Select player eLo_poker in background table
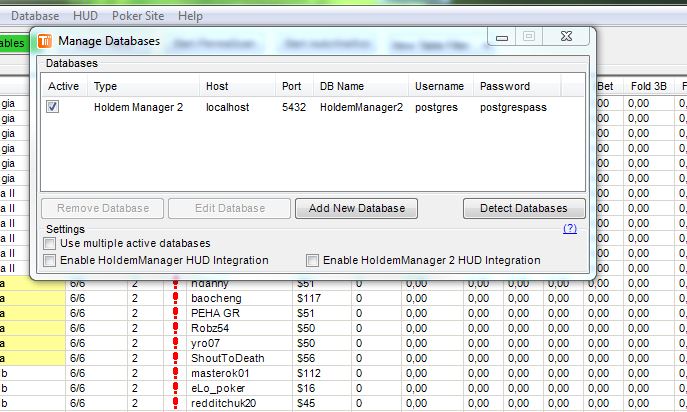The width and height of the screenshot is (687, 412). point(218,388)
